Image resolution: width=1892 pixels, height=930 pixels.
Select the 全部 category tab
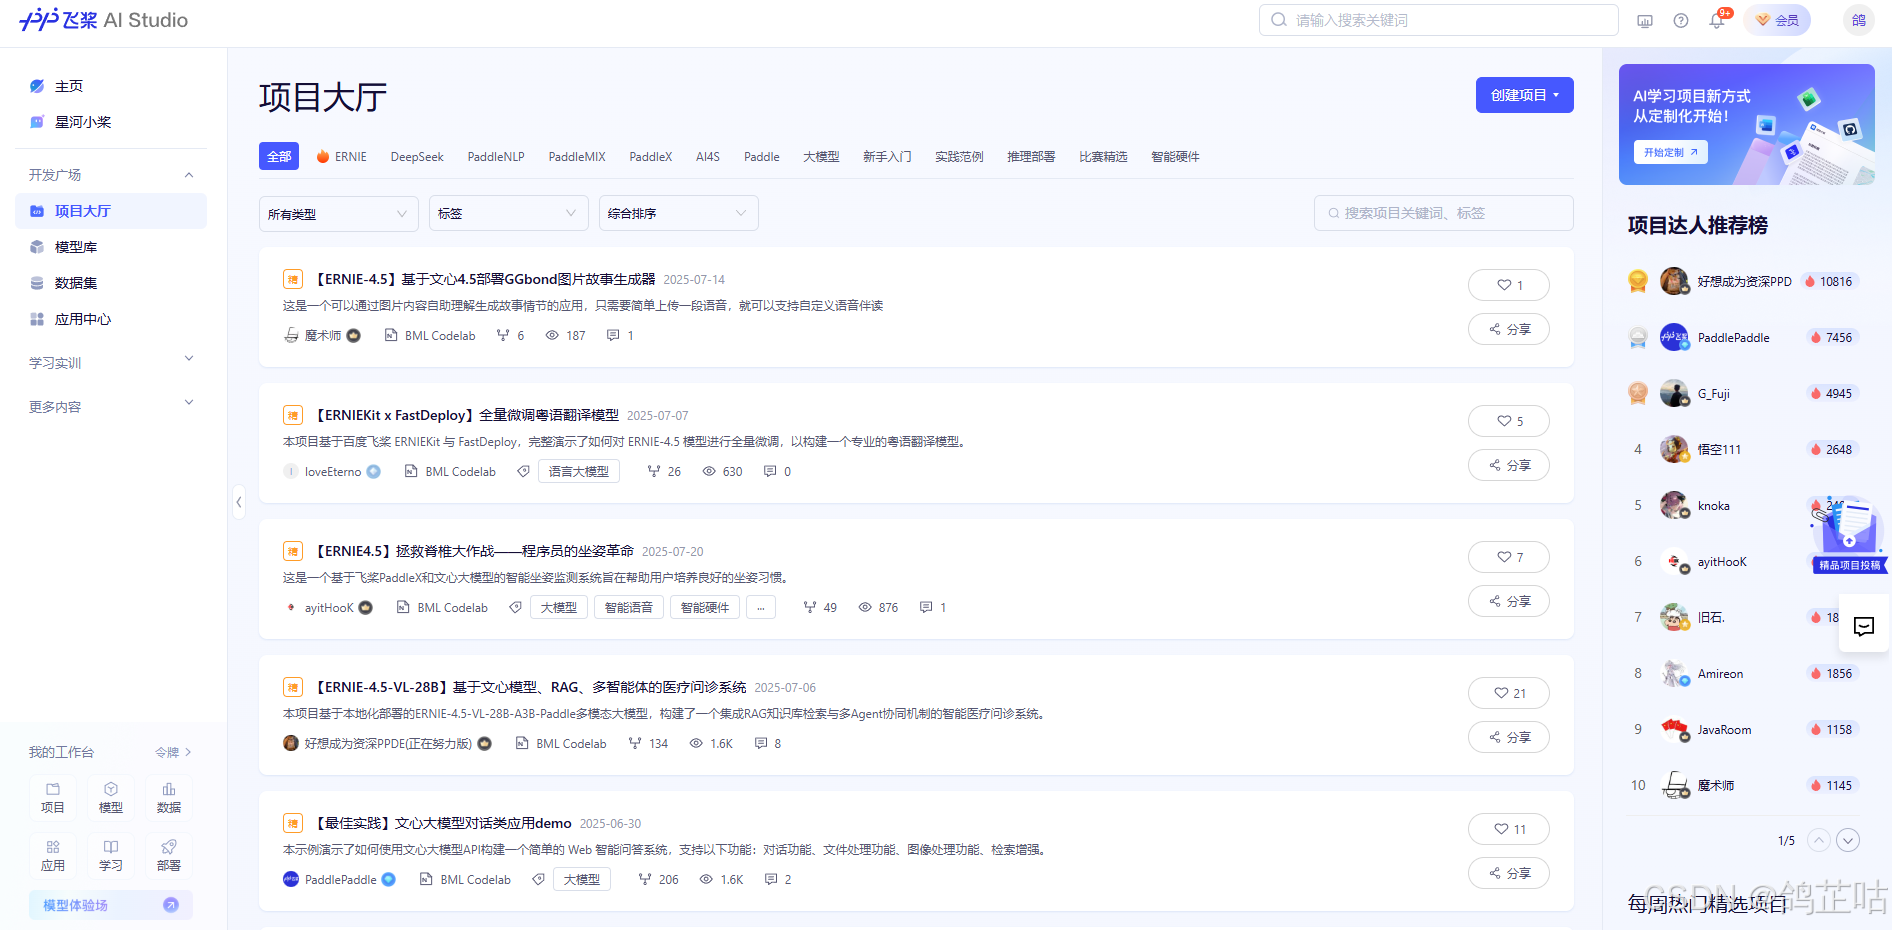tap(279, 156)
